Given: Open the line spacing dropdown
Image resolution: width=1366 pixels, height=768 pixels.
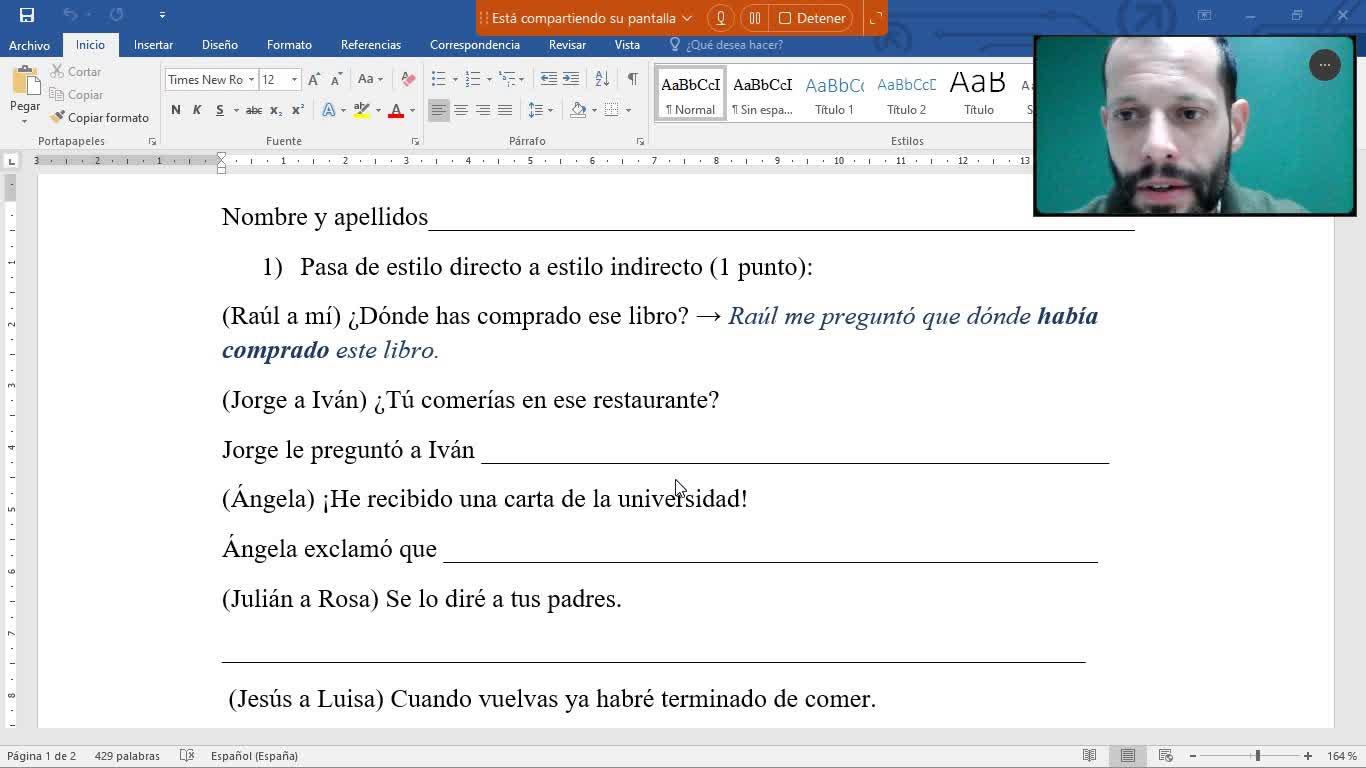Looking at the screenshot, I should point(540,110).
